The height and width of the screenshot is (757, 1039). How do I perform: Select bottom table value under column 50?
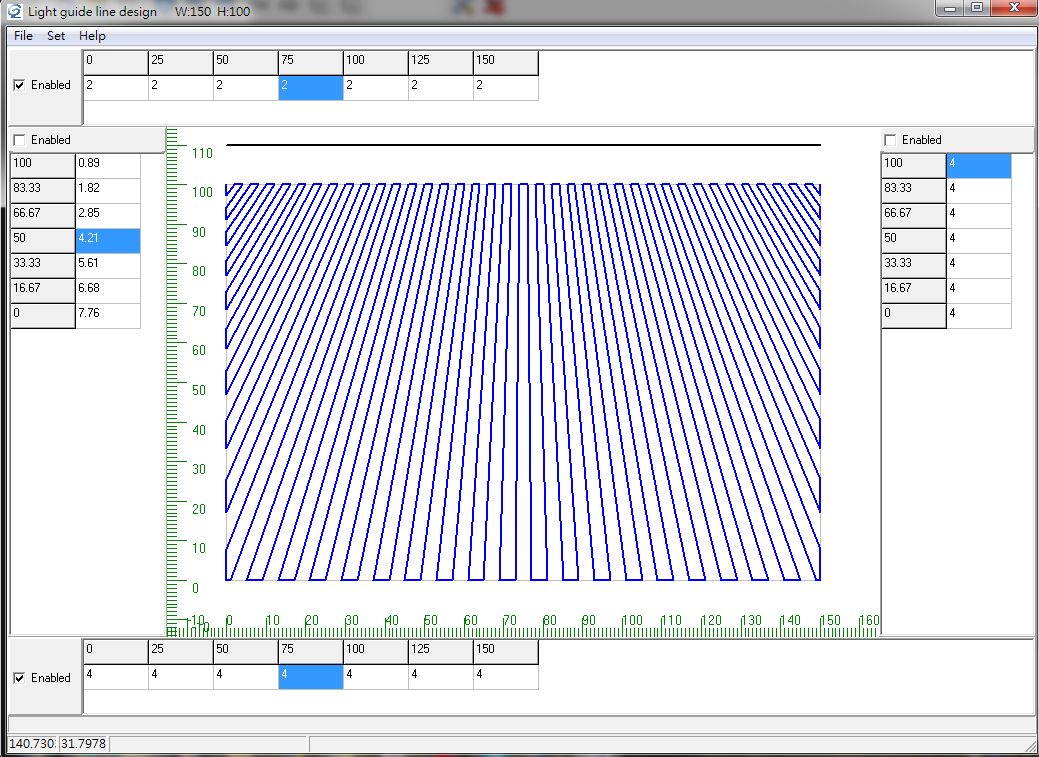tap(246, 677)
